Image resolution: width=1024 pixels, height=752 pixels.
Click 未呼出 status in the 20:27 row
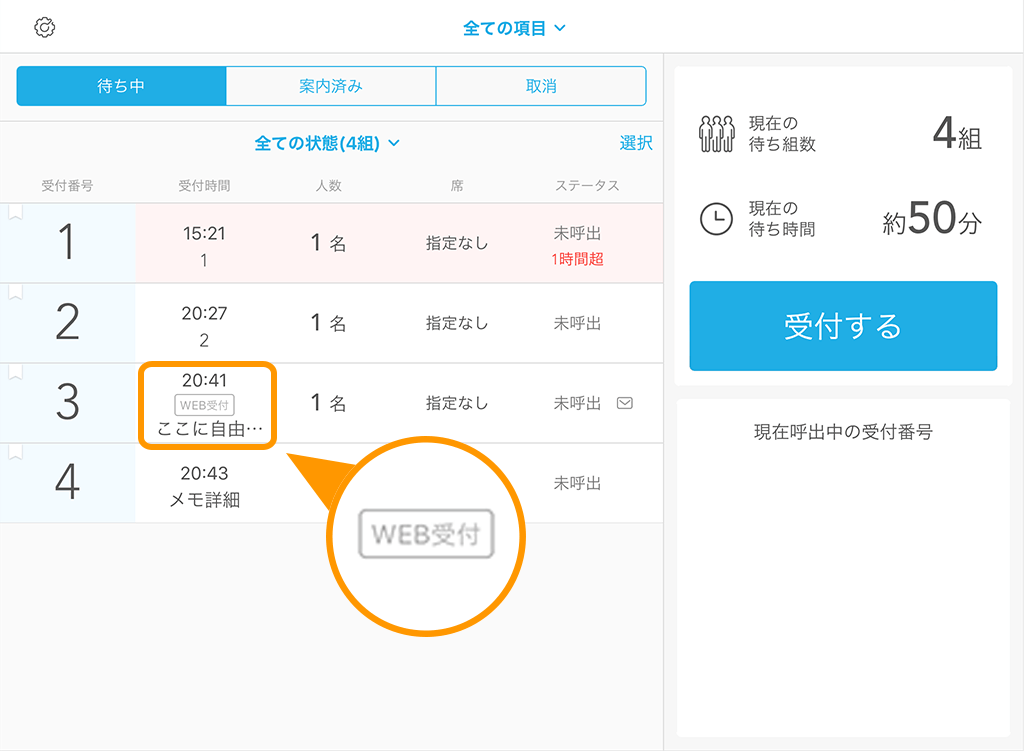tap(577, 323)
